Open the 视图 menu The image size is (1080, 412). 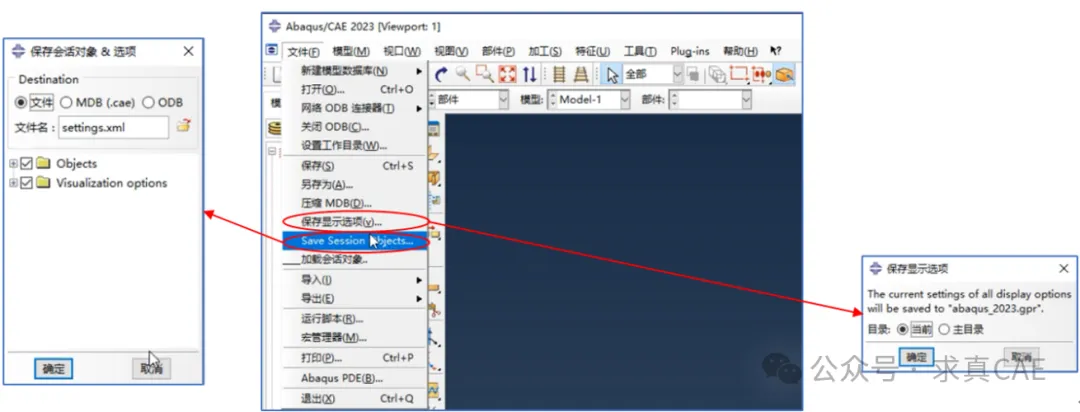(451, 52)
